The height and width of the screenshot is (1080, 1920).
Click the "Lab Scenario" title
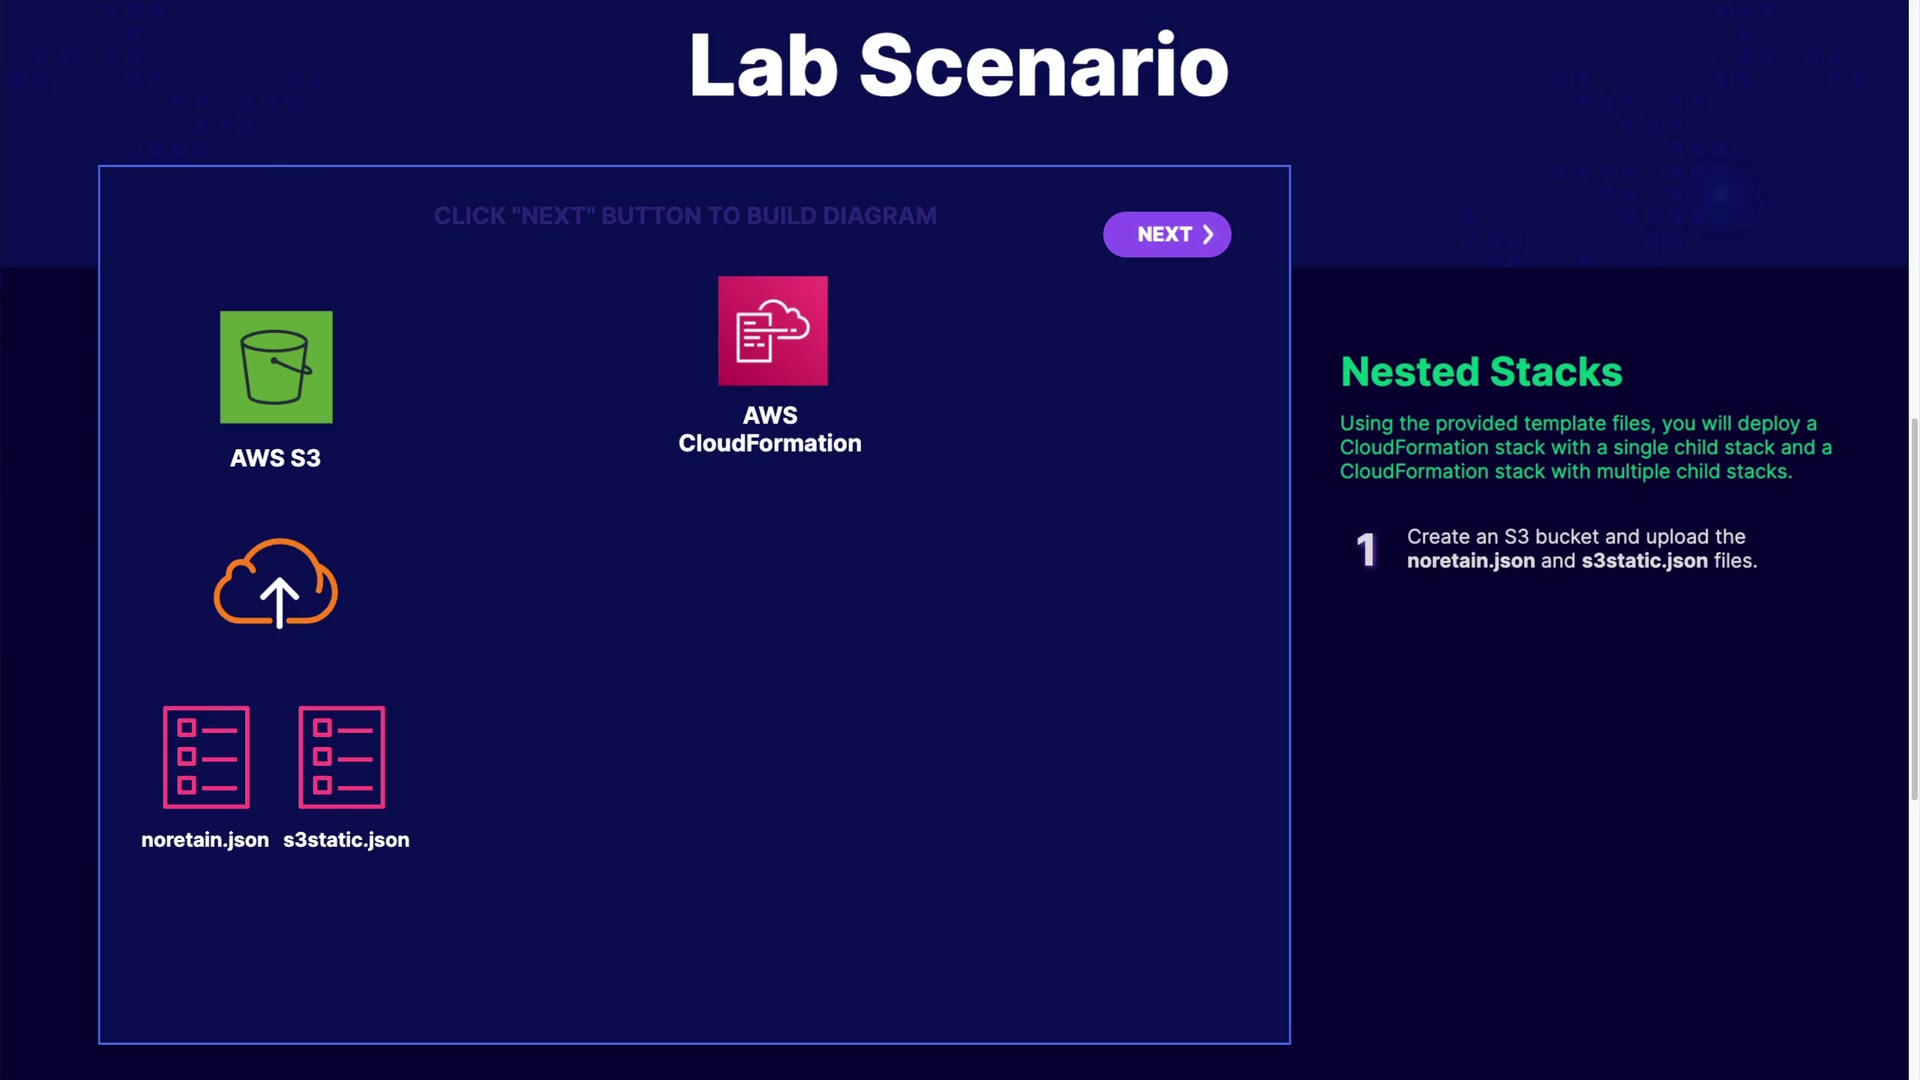click(958, 66)
